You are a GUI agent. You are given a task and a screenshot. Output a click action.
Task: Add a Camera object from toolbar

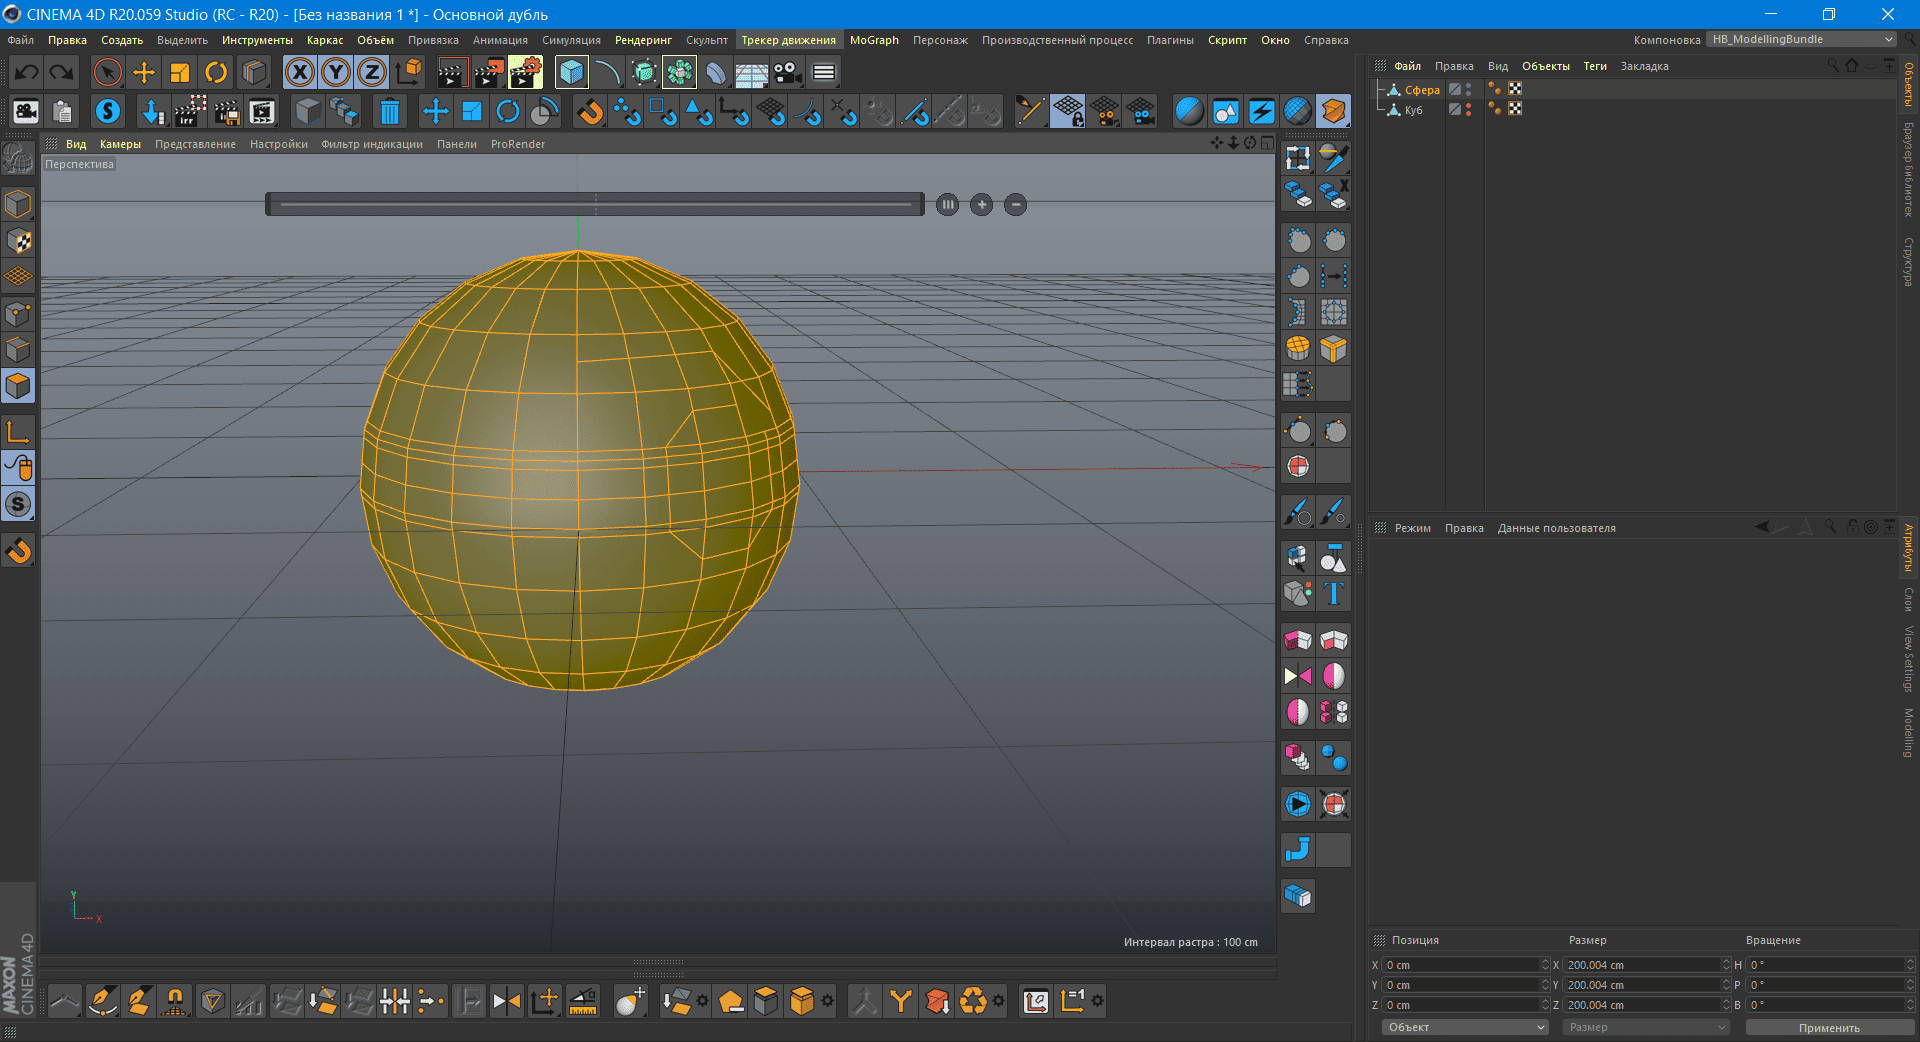coord(788,72)
